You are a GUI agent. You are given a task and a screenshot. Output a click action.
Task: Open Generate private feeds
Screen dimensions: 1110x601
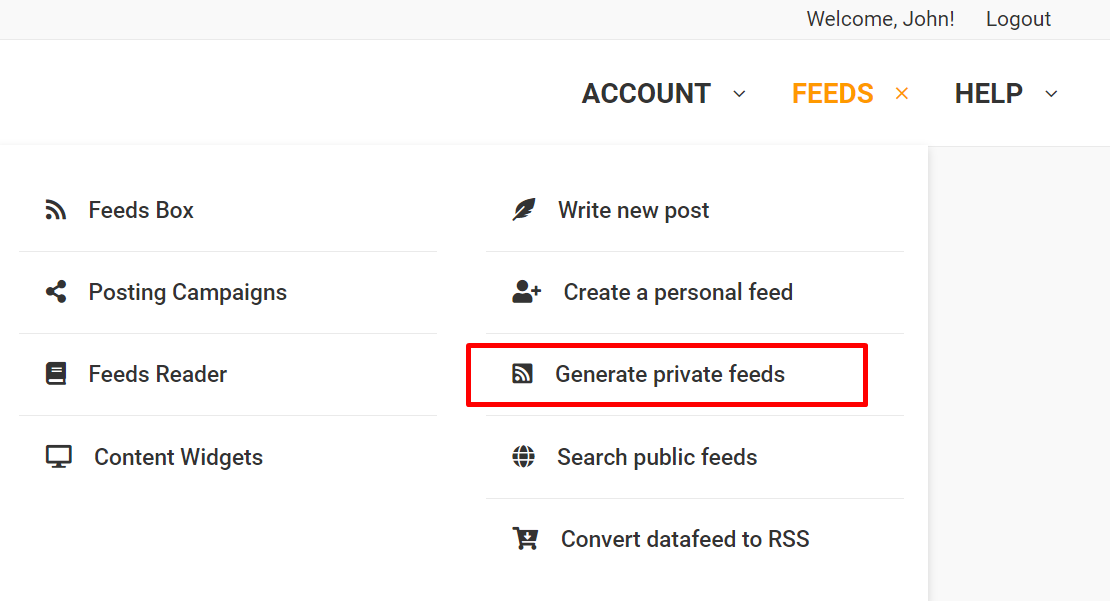coord(670,374)
